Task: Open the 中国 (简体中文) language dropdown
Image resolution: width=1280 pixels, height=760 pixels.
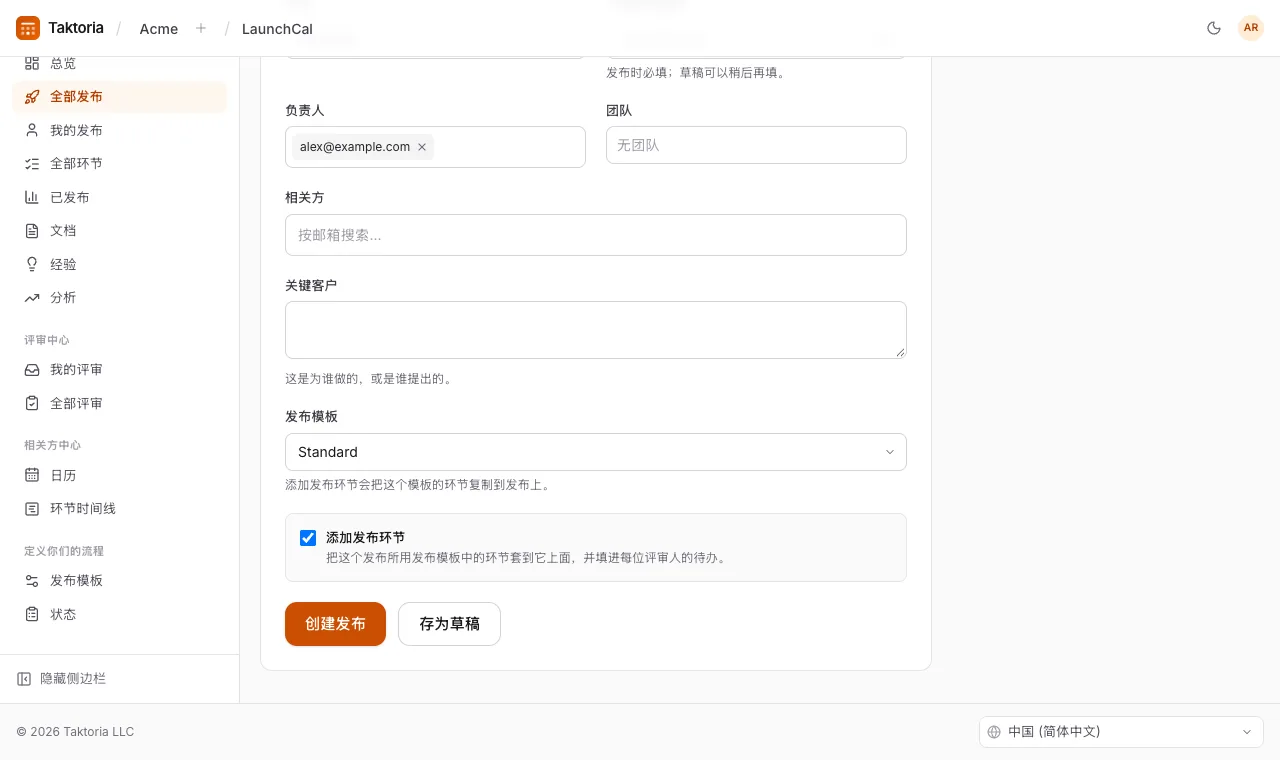Action: click(1121, 732)
